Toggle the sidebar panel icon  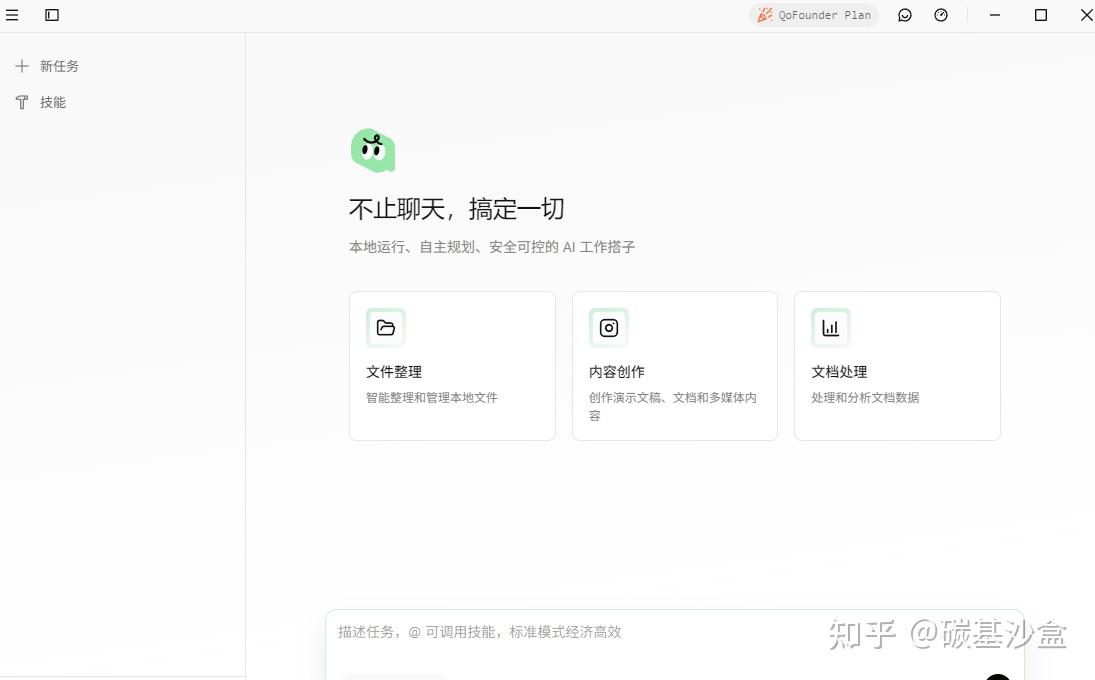click(52, 15)
